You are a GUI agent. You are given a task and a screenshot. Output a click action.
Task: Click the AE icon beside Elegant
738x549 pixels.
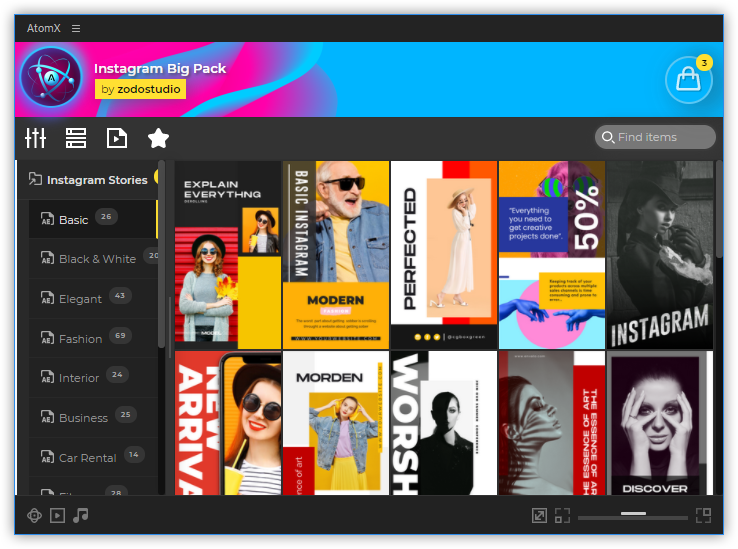47,299
